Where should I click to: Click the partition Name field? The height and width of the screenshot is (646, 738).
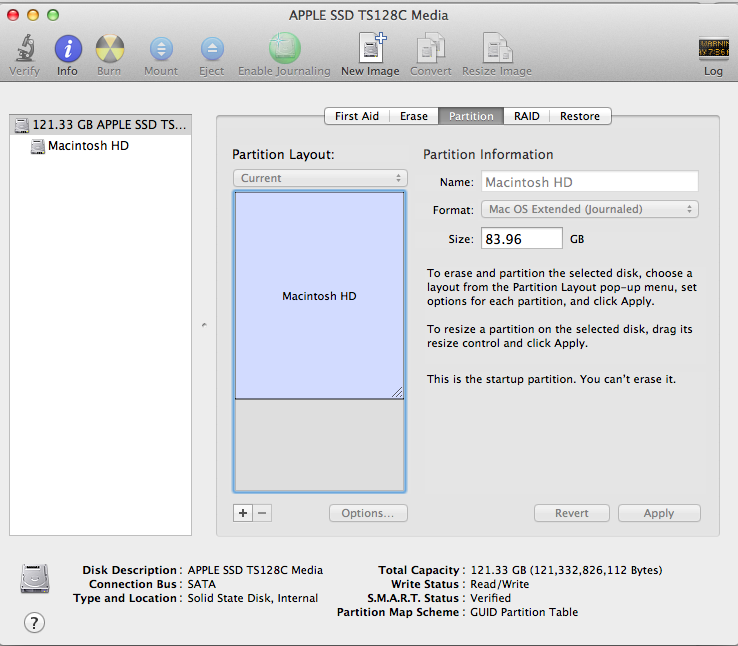pyautogui.click(x=589, y=182)
